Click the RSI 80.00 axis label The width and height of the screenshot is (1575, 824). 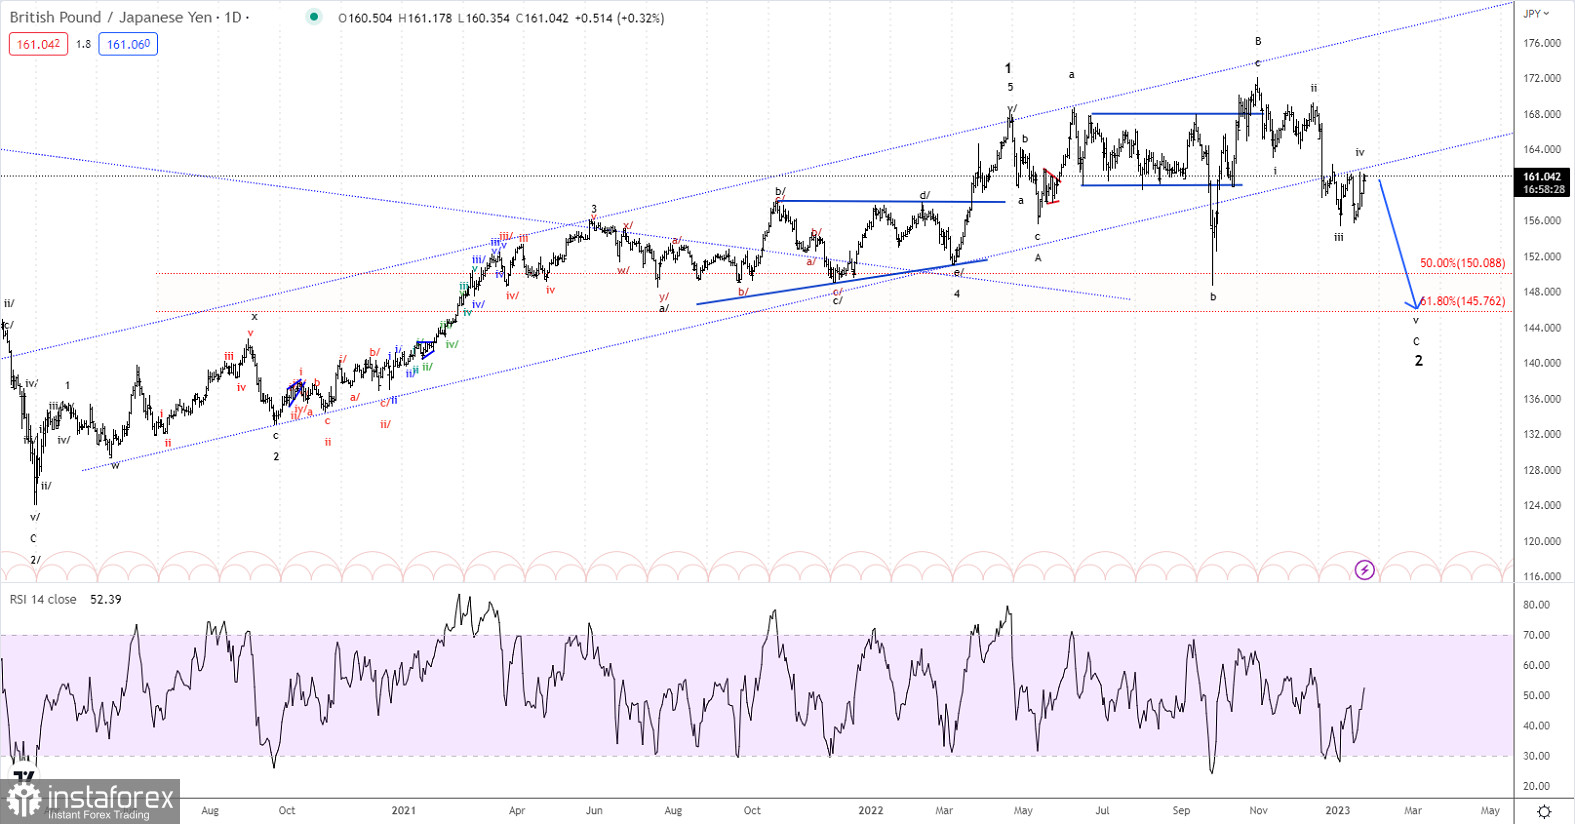pyautogui.click(x=1536, y=605)
